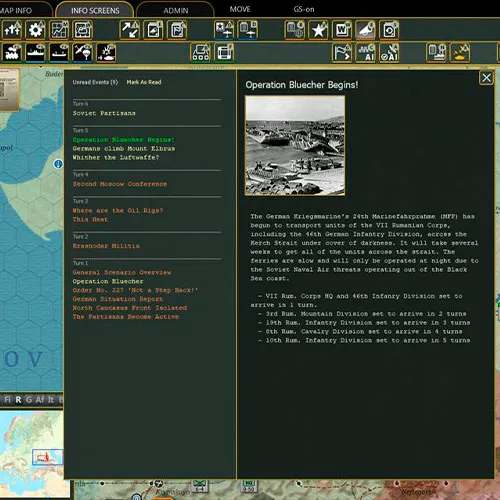
Task: Click the newspaper thumbnail beside the map
Action: click(9, 90)
